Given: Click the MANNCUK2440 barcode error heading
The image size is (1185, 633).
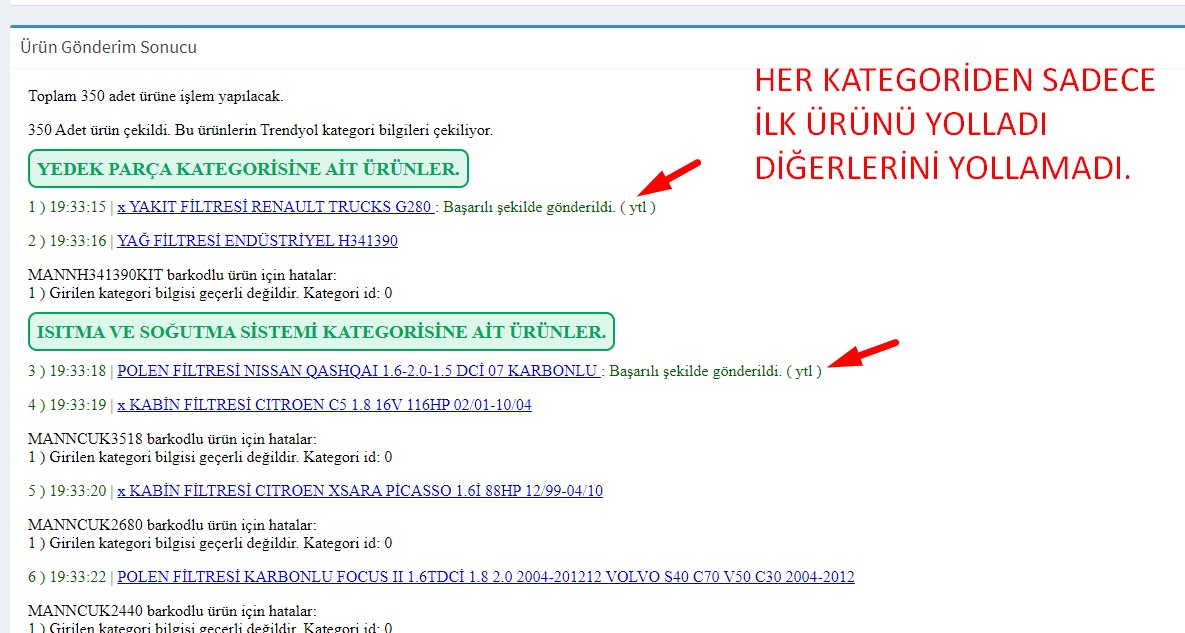Looking at the screenshot, I should click(172, 610).
